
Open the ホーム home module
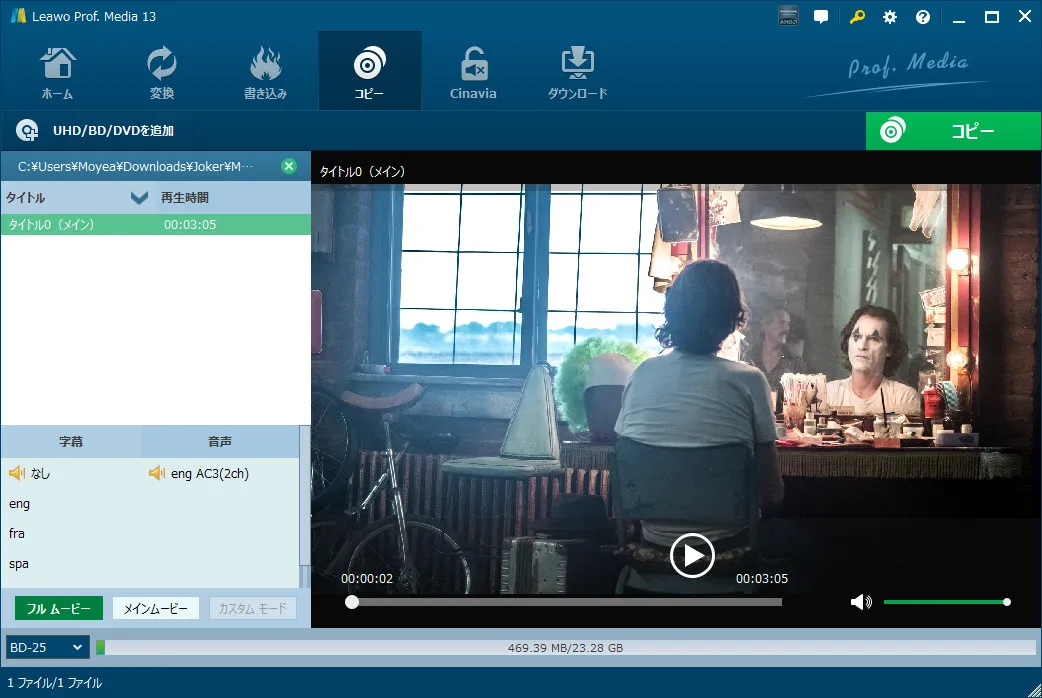click(x=58, y=72)
